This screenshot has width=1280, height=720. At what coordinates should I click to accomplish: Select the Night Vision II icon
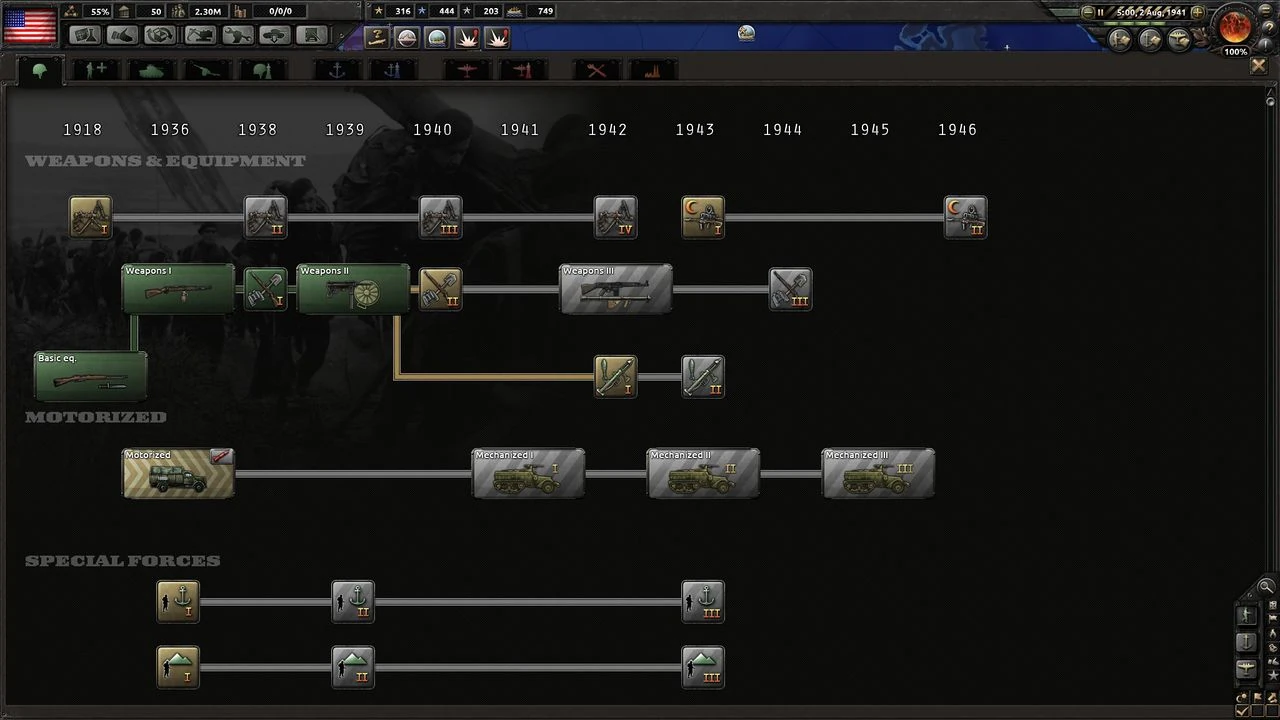coord(966,217)
